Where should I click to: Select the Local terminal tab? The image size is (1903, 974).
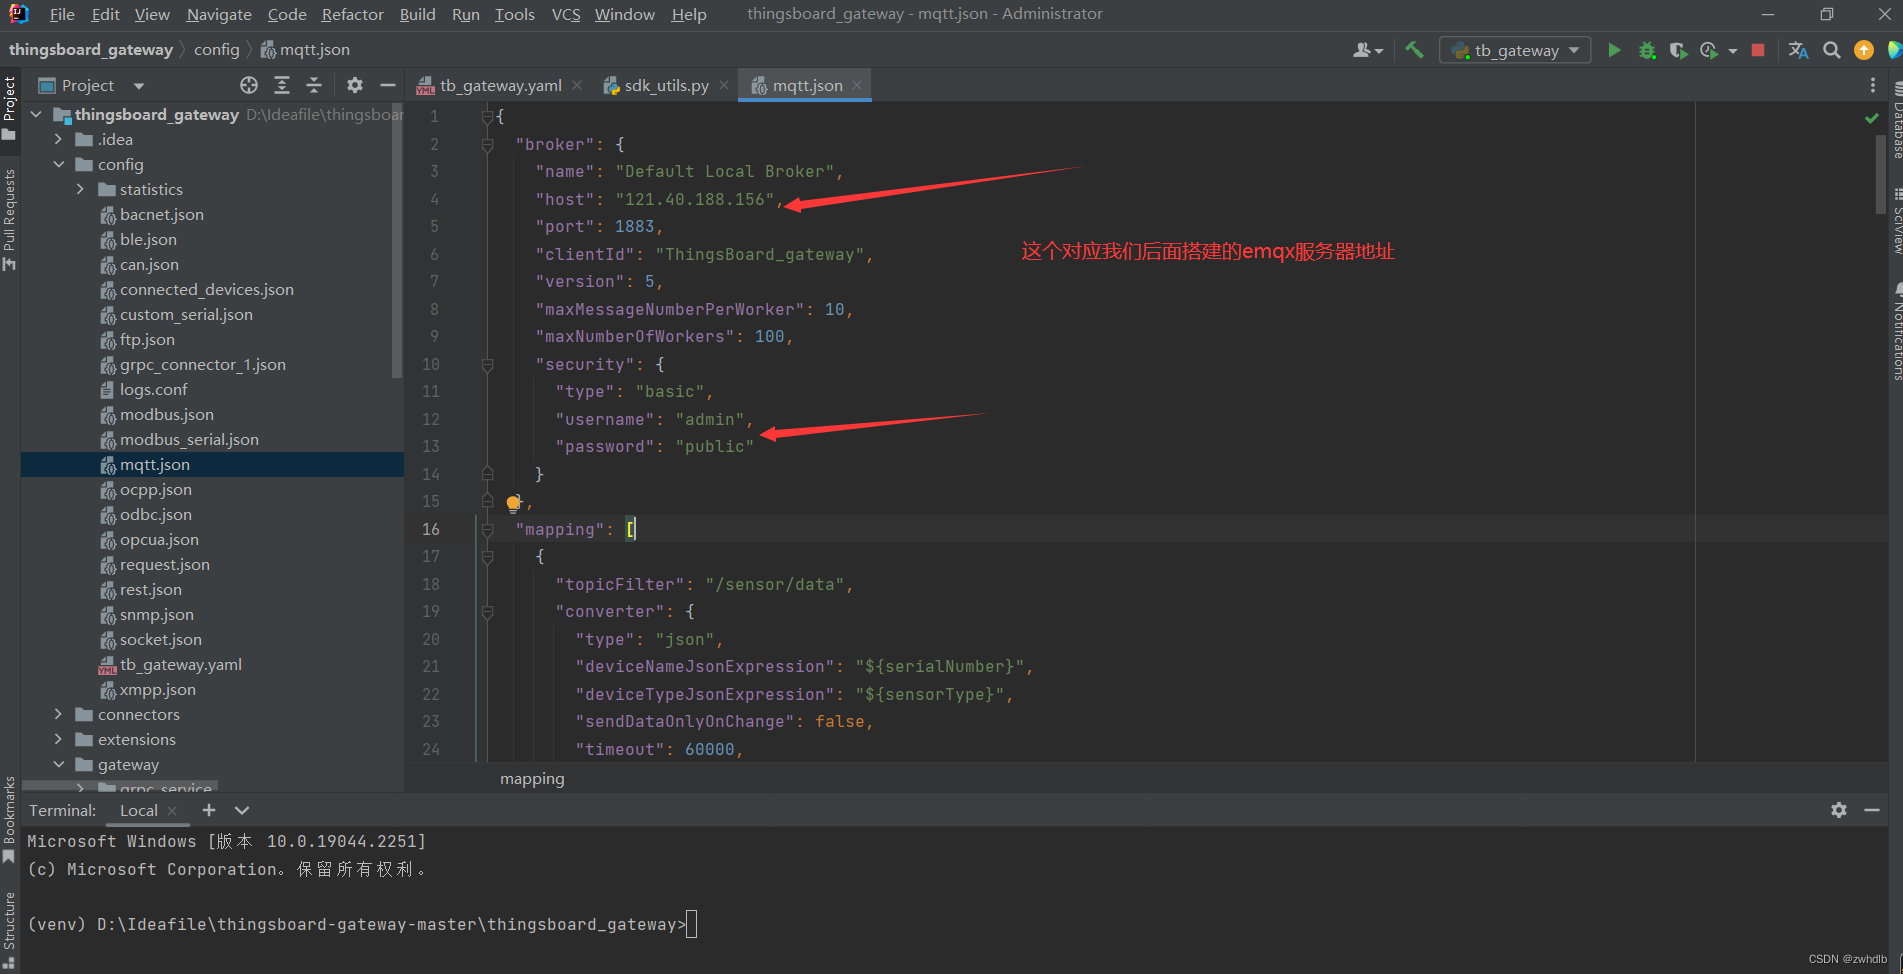pyautogui.click(x=139, y=811)
